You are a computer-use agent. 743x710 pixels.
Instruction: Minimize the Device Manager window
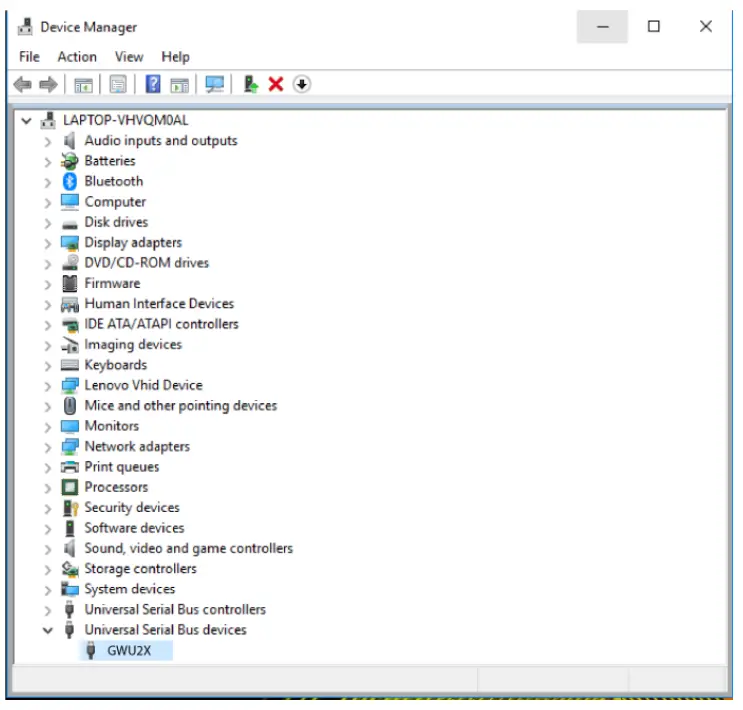pos(602,27)
